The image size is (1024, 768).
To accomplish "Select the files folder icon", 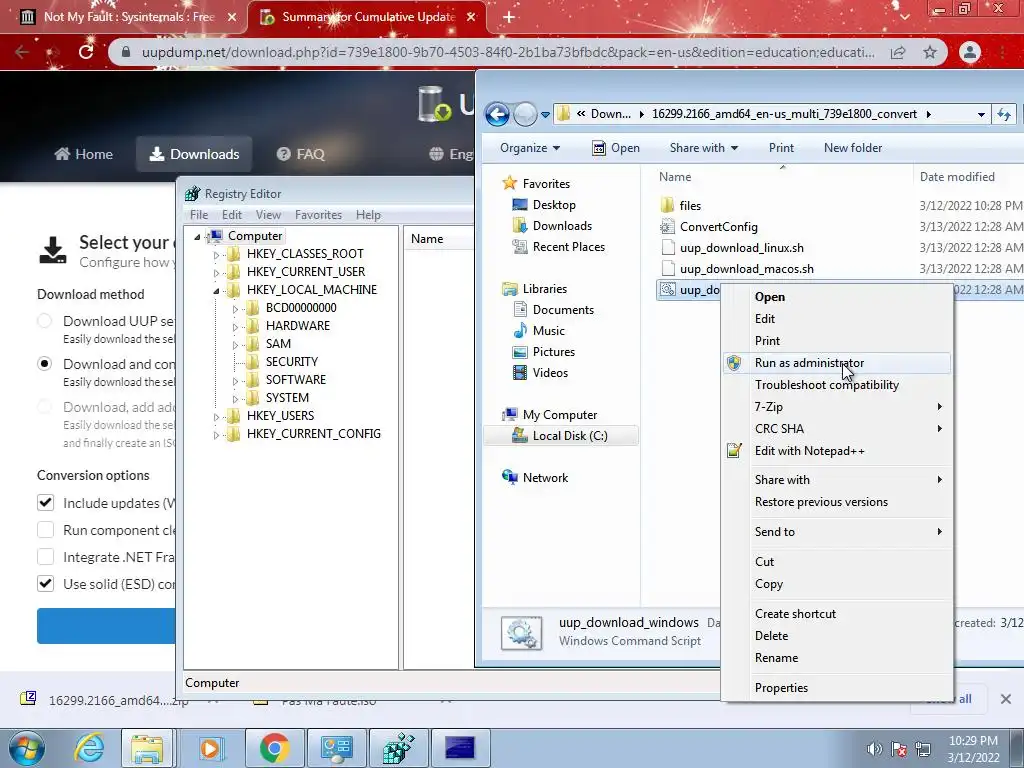I will [667, 206].
